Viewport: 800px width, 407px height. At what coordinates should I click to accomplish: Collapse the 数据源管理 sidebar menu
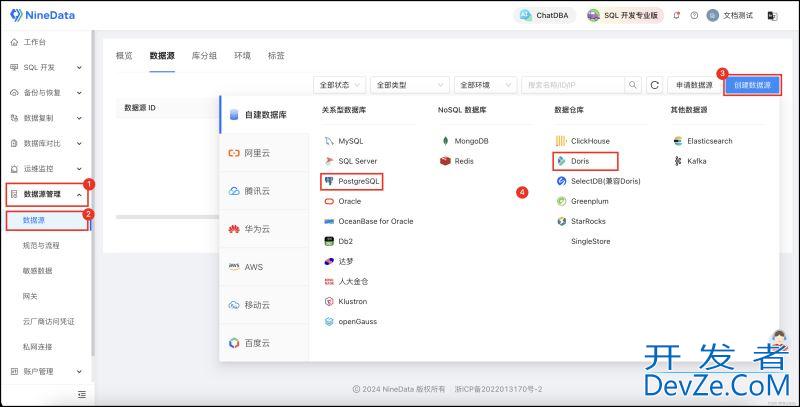[46, 194]
